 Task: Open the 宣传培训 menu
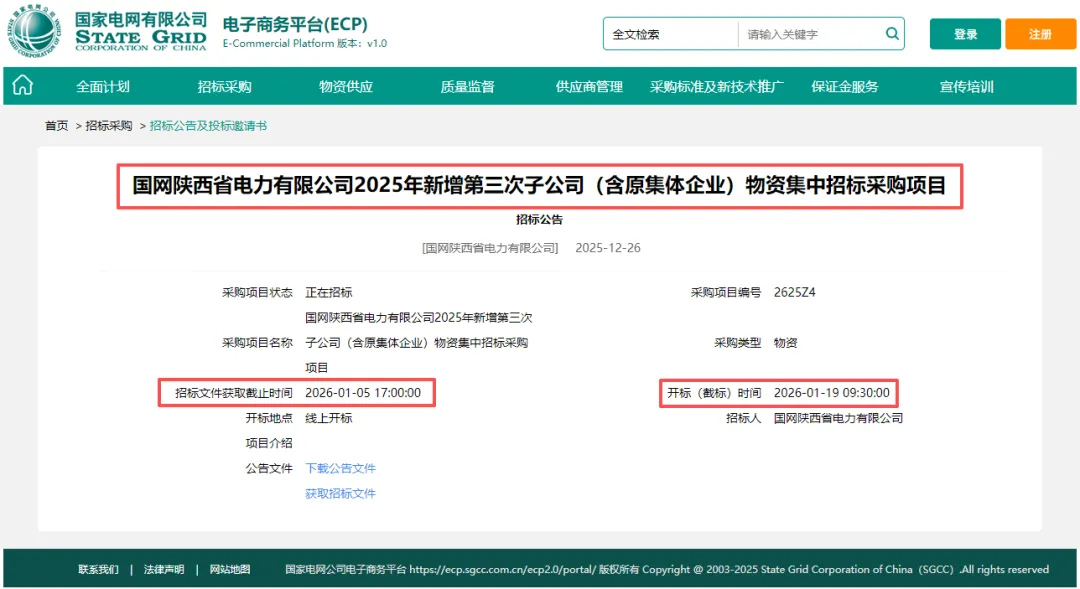[966, 87]
